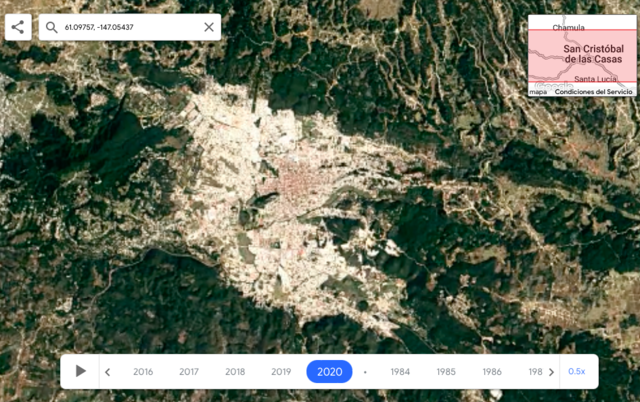Open the San Cristóbal minimap thumbnail
This screenshot has width=640, height=402.
pyautogui.click(x=582, y=56)
